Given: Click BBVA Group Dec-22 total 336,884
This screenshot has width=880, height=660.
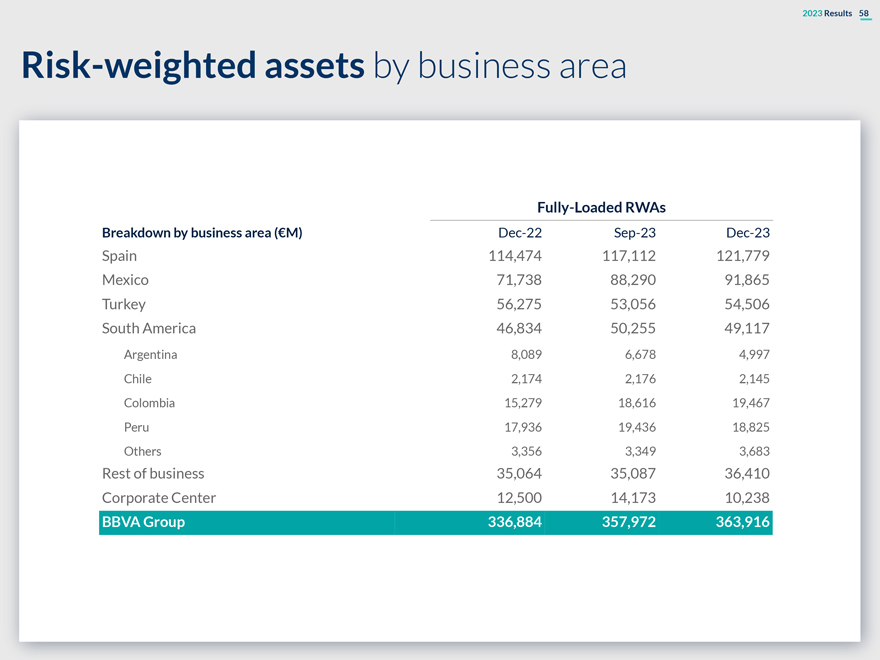Looking at the screenshot, I should point(515,522).
